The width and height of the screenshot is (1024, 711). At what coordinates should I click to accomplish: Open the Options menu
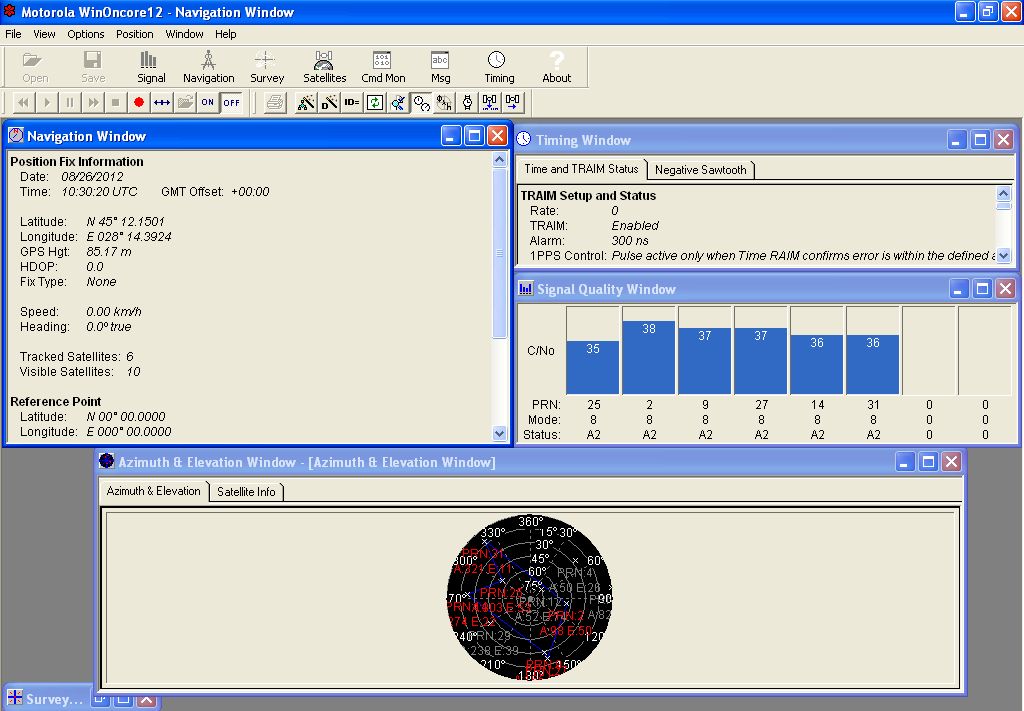(x=86, y=34)
